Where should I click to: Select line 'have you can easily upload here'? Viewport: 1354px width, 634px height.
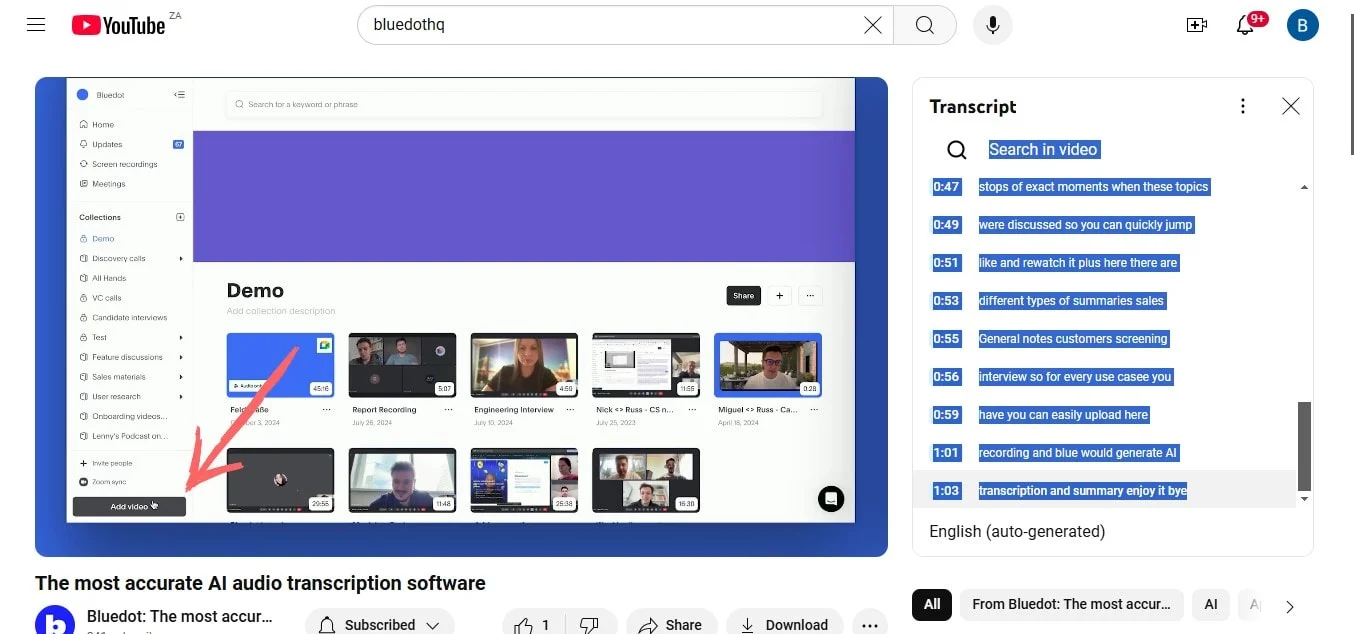point(1063,415)
